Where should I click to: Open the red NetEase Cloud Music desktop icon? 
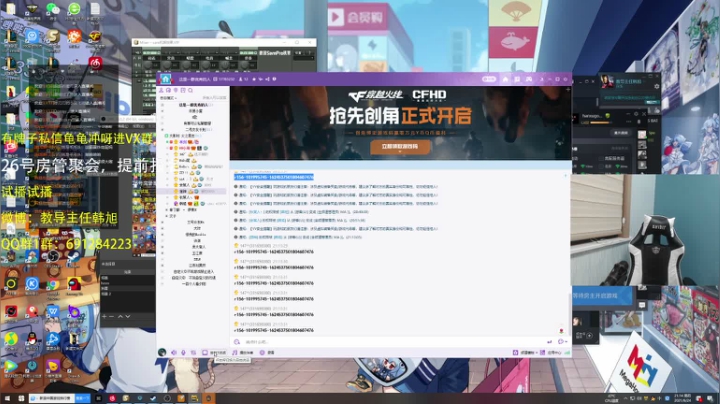[95, 63]
